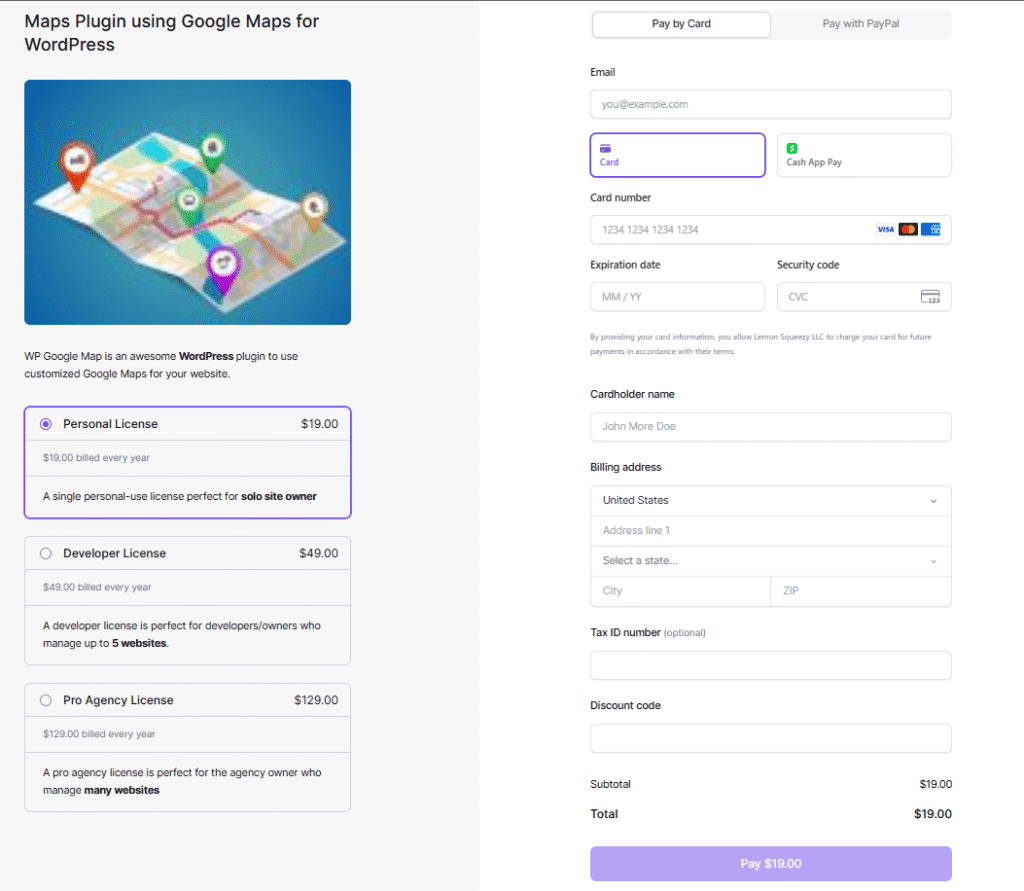Screen dimensions: 1024x891
Task: Click the Subtotal $19.00 amount
Action: tap(936, 784)
